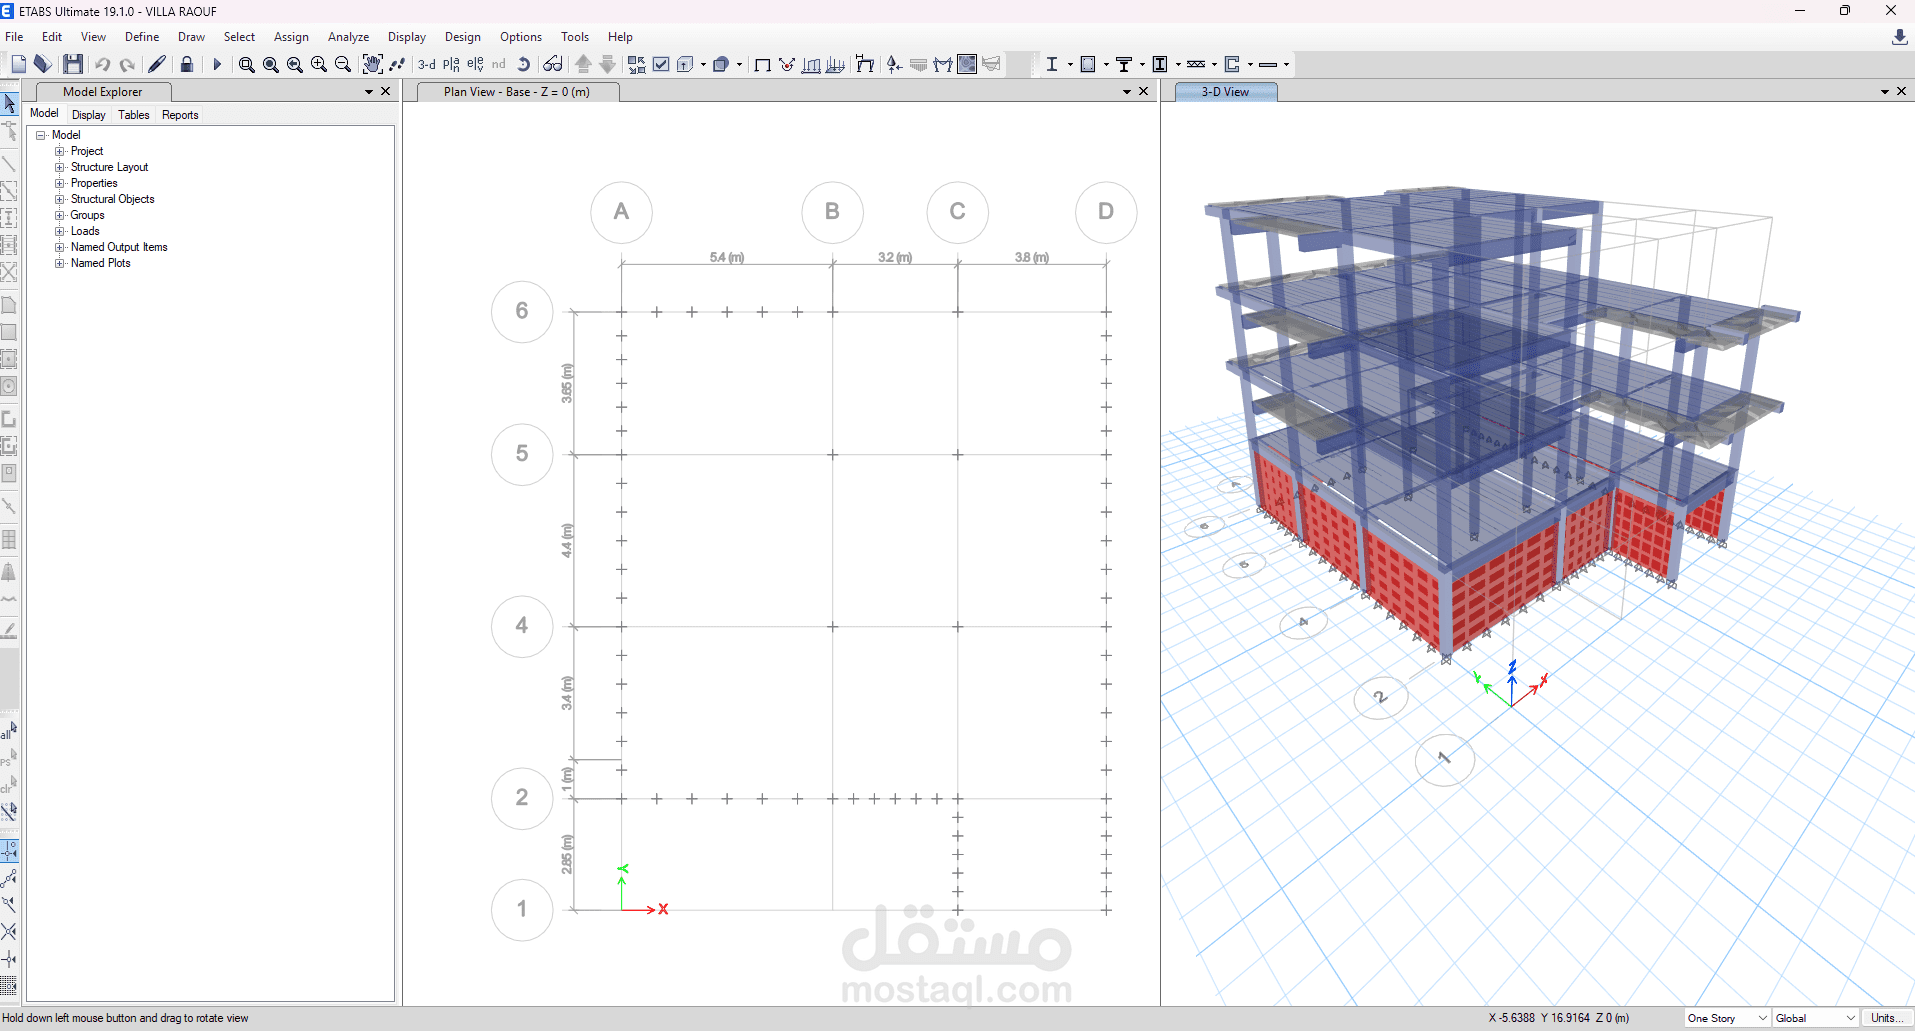Show undeformed shape icon

click(762, 64)
